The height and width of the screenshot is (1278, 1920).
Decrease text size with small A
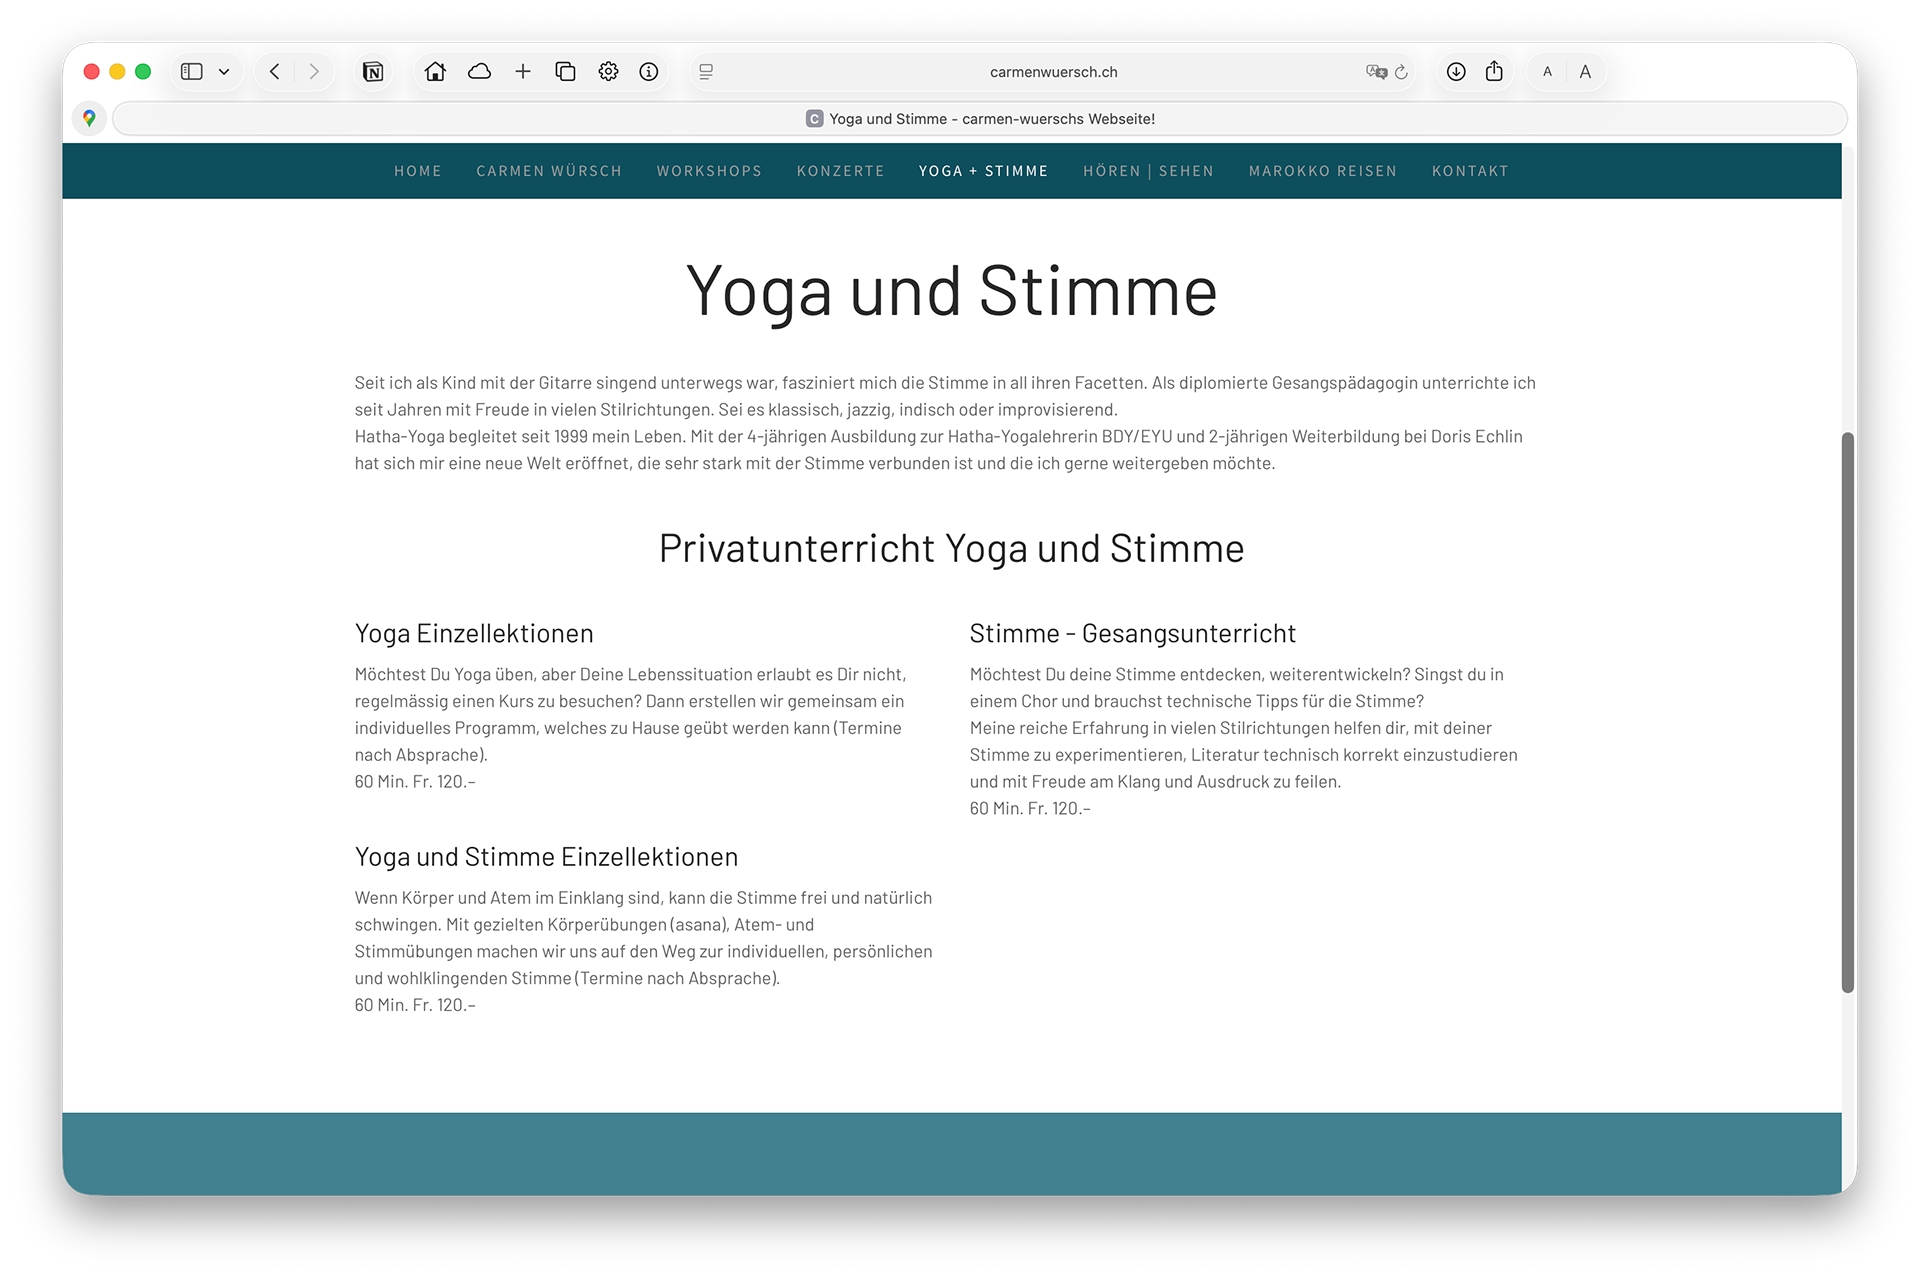click(x=1547, y=72)
